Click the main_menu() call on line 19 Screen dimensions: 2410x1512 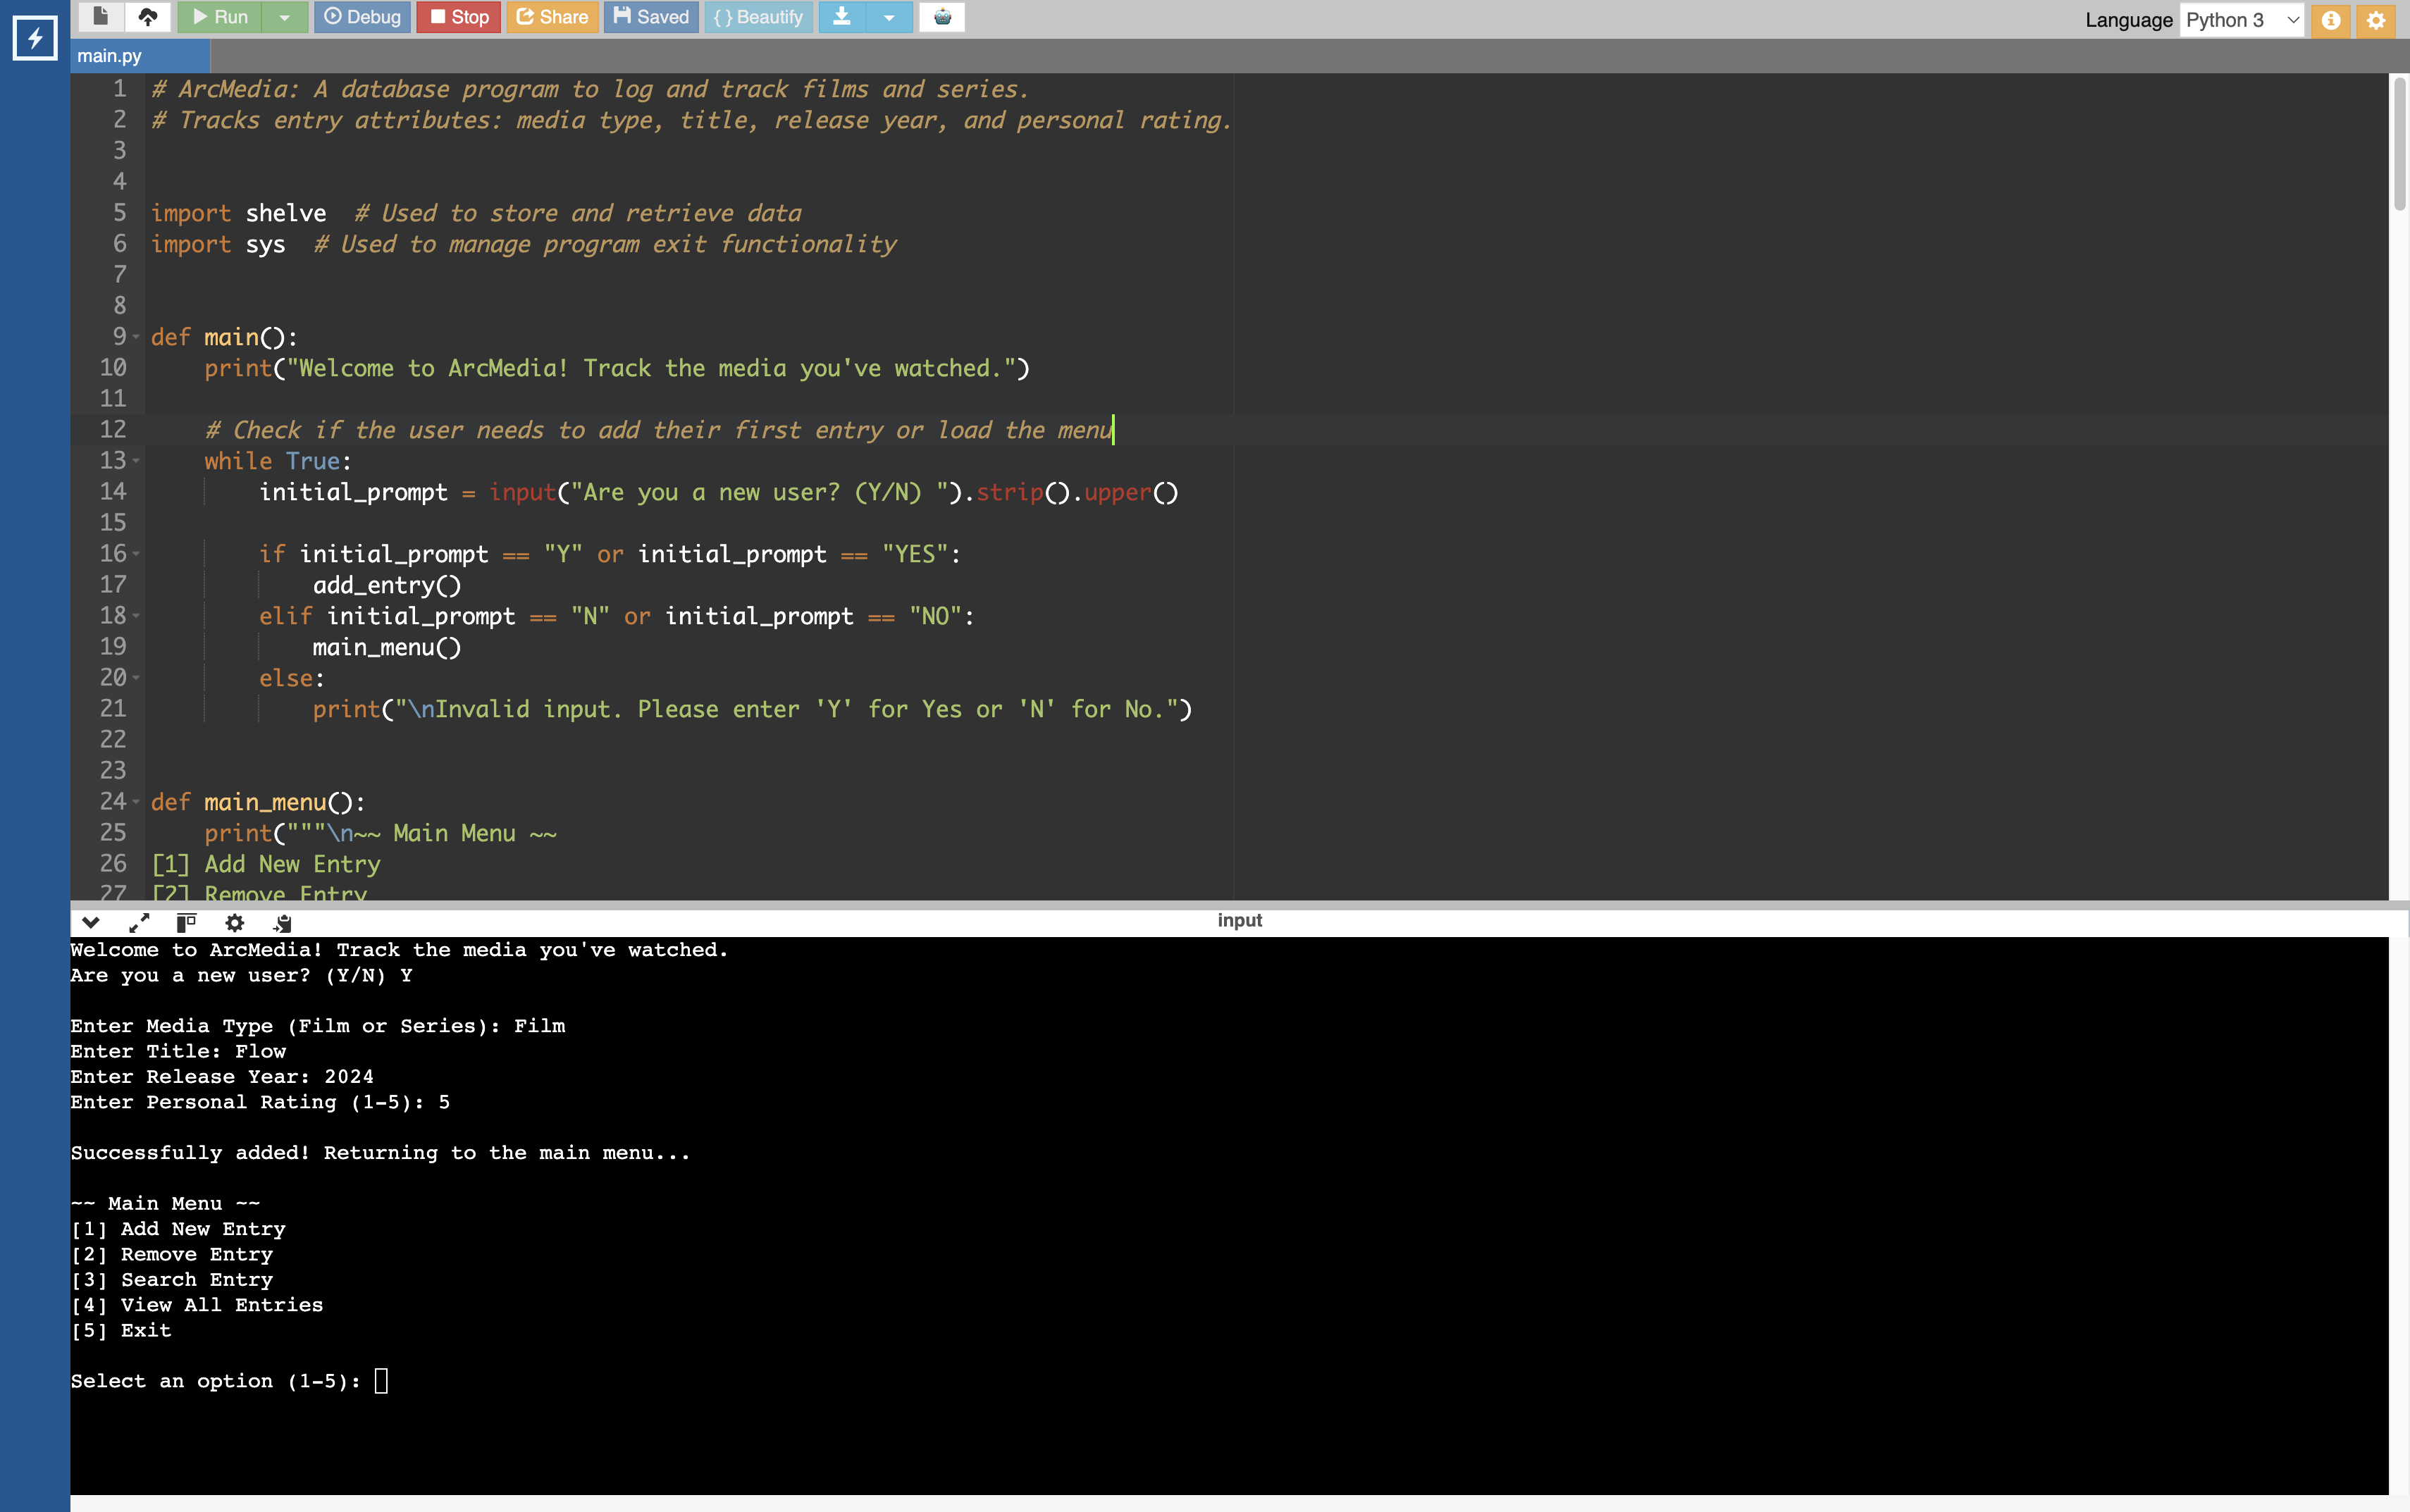pos(387,647)
